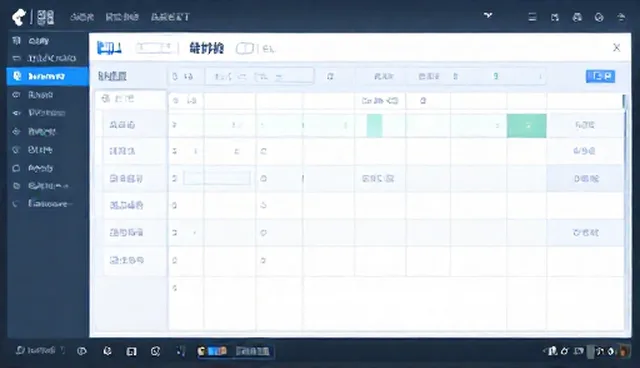Click the wide input field in dialog toolbar
Image resolution: width=640 pixels, height=368 pixels.
tap(260, 76)
